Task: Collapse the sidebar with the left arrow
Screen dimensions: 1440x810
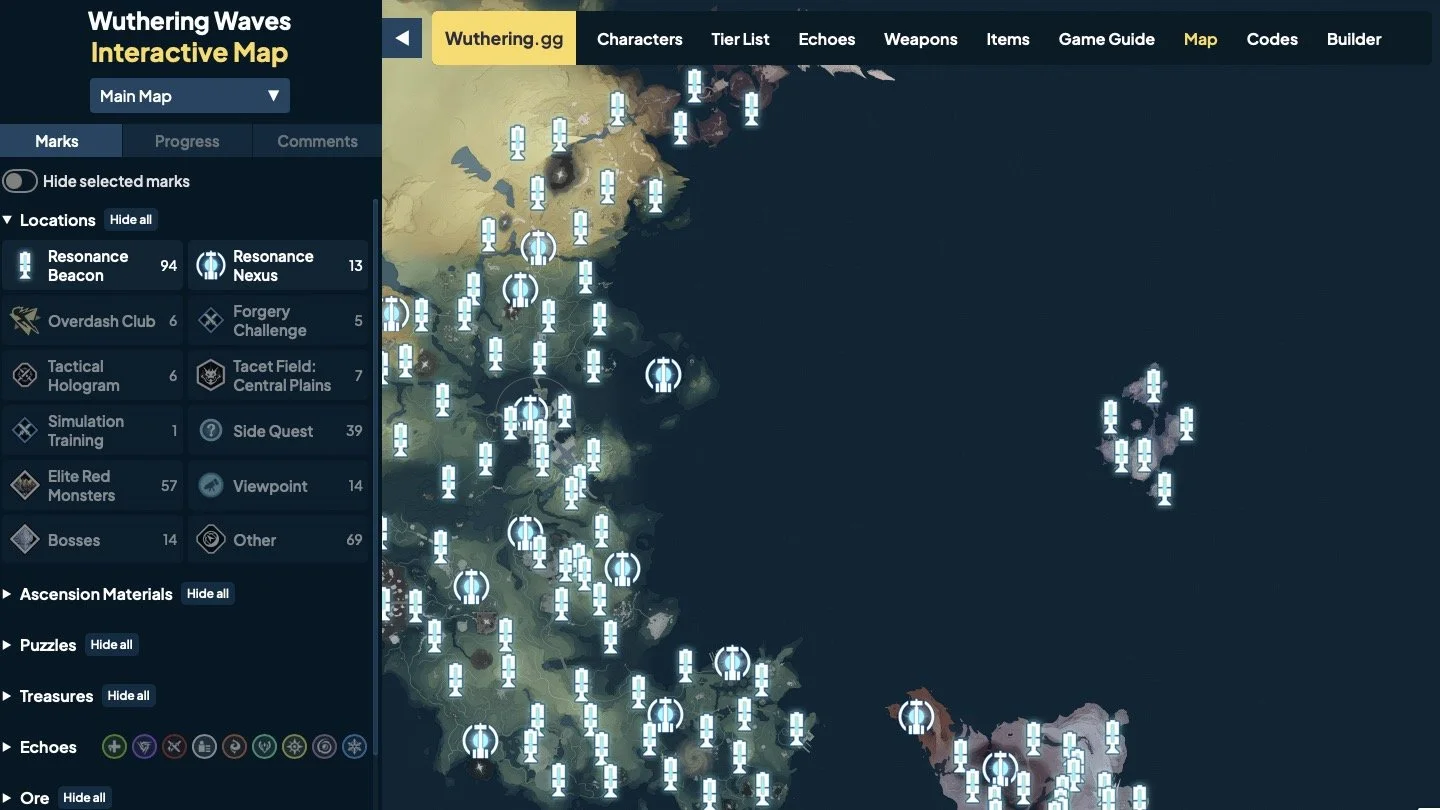Action: point(402,38)
